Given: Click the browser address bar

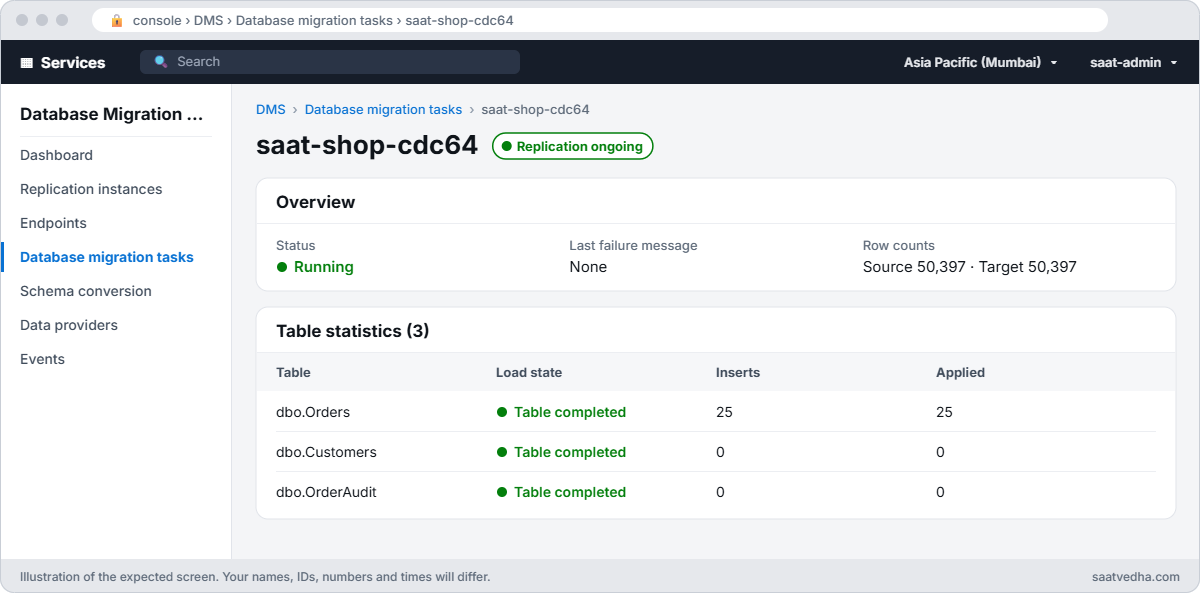Looking at the screenshot, I should click(x=600, y=20).
